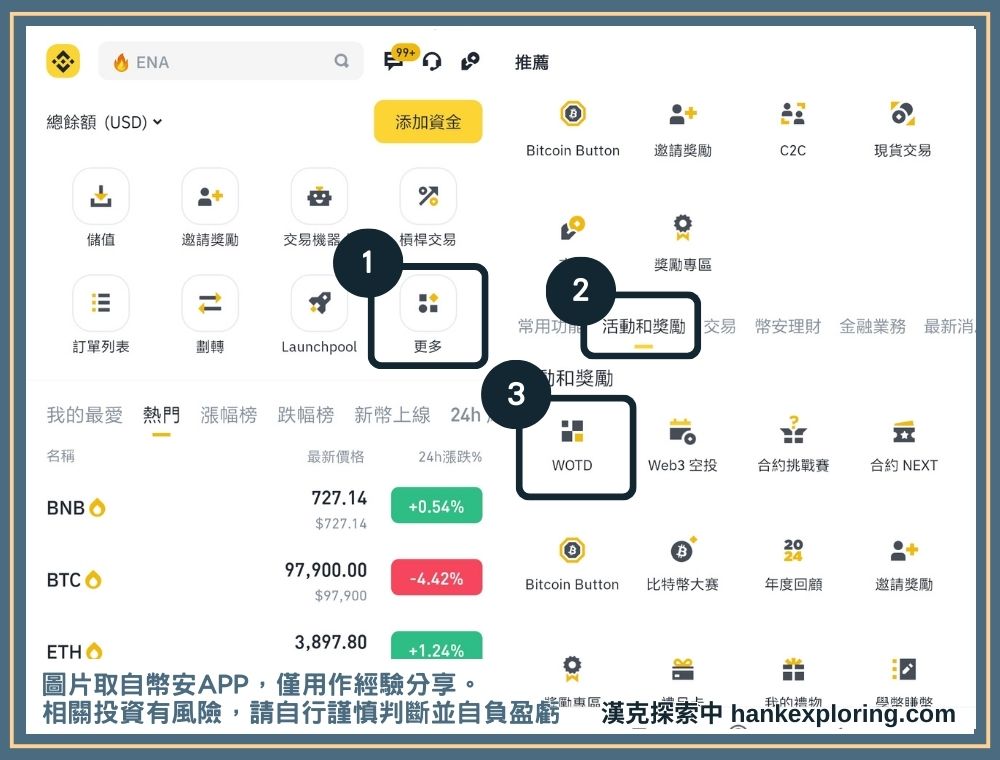Viewport: 1000px width, 760px height.
Task: Open the 我的禮物 gift box icon
Action: (x=793, y=669)
